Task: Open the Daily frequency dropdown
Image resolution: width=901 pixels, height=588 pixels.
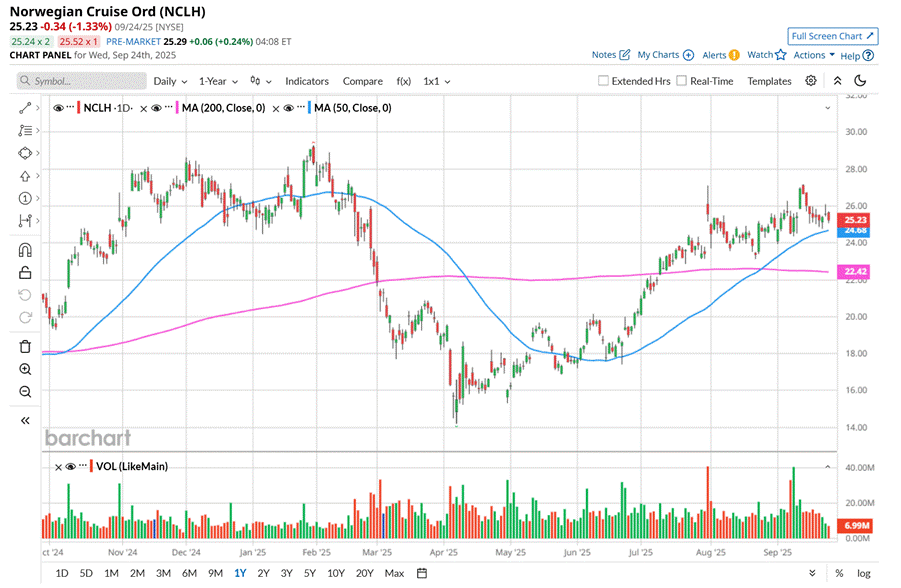Action: pyautogui.click(x=170, y=81)
